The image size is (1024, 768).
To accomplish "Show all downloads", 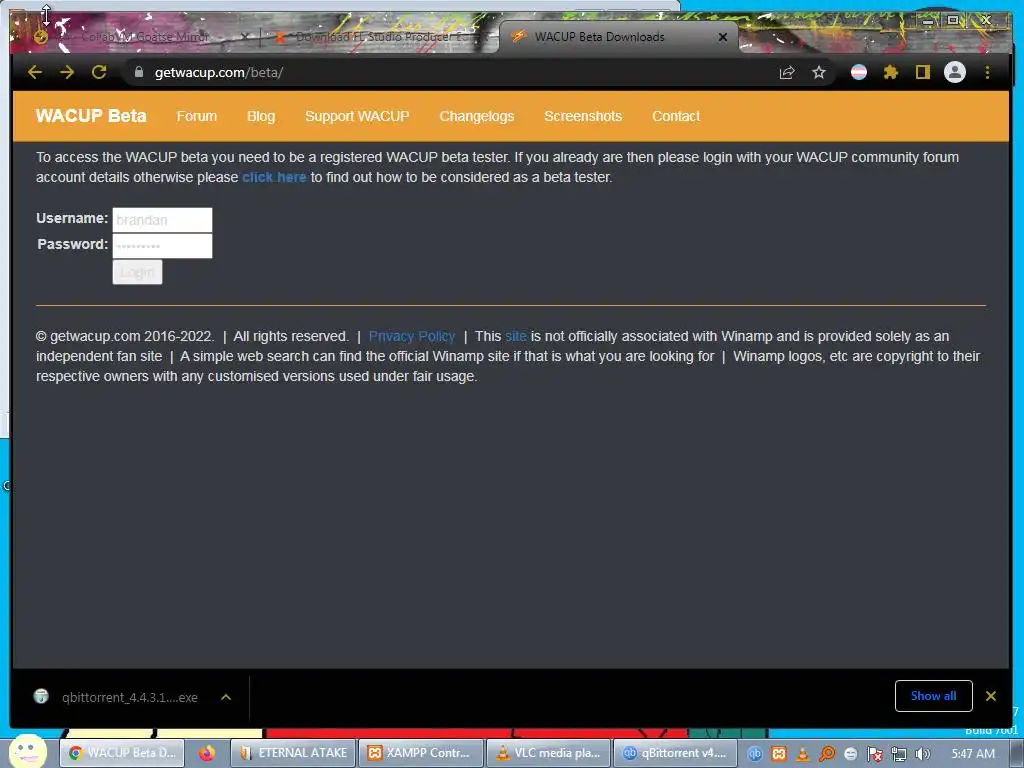I will [933, 696].
